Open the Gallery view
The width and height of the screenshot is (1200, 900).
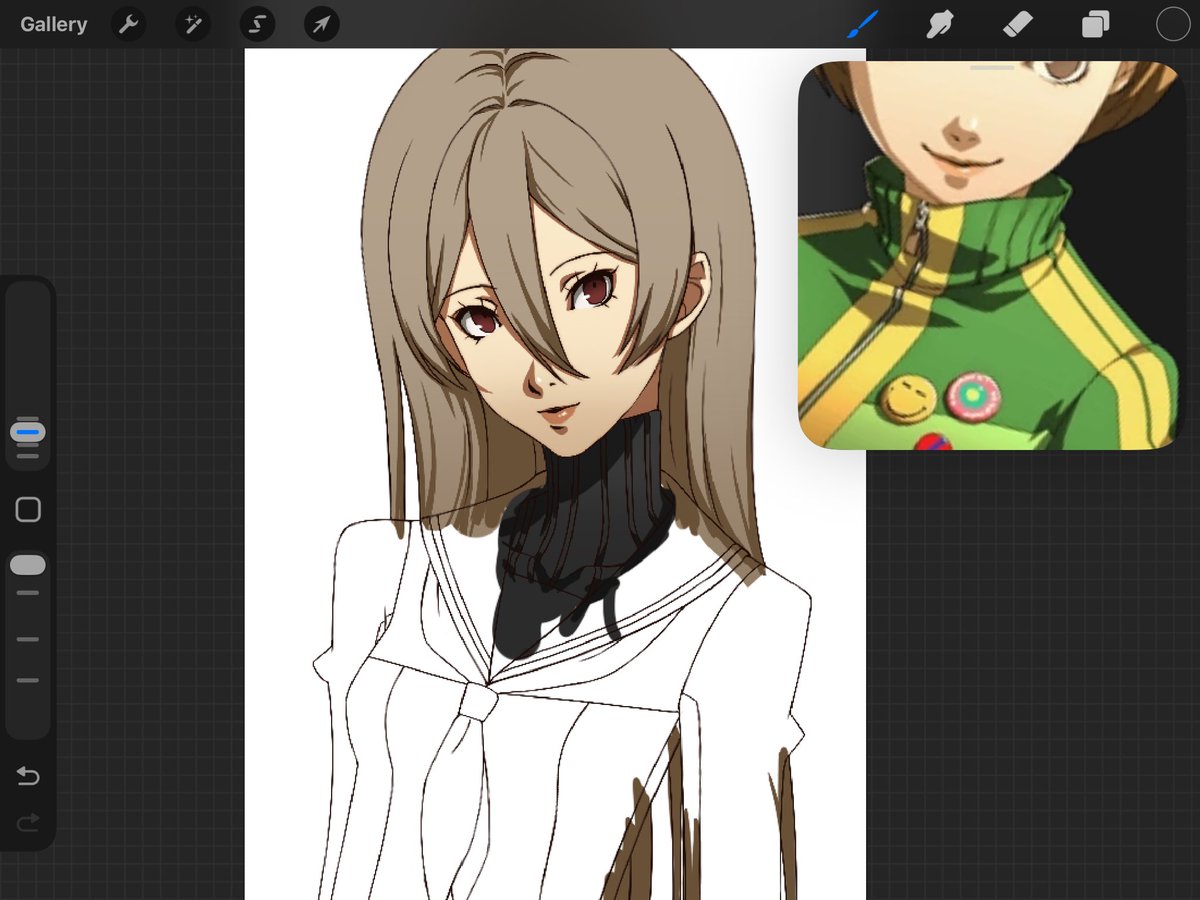[54, 24]
